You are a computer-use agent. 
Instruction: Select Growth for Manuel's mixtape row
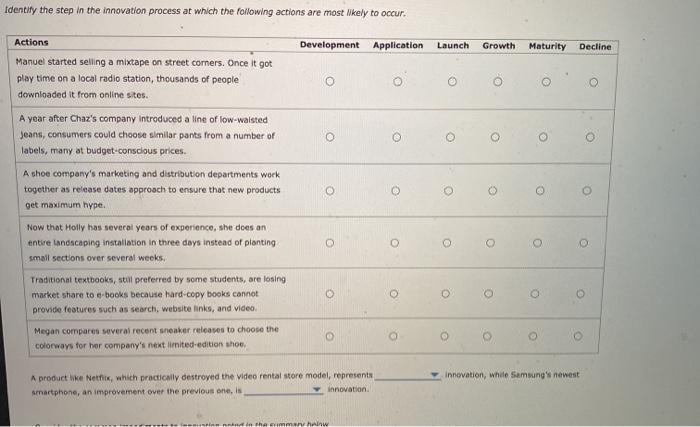[x=498, y=82]
